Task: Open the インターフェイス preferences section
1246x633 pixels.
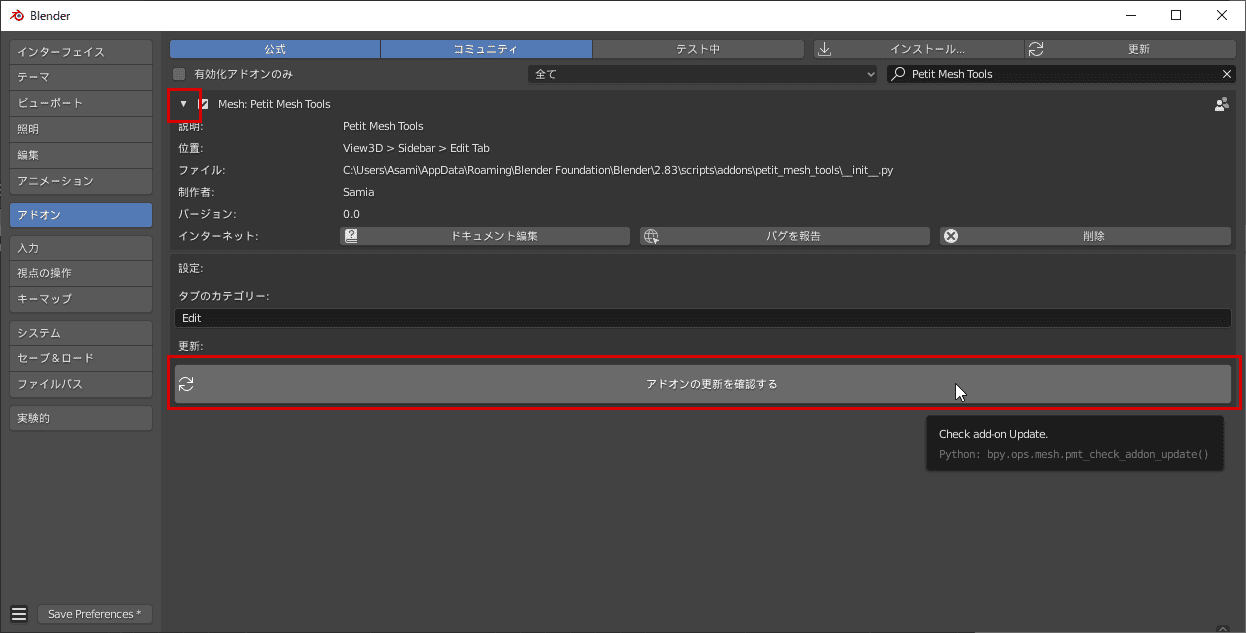Action: (81, 52)
